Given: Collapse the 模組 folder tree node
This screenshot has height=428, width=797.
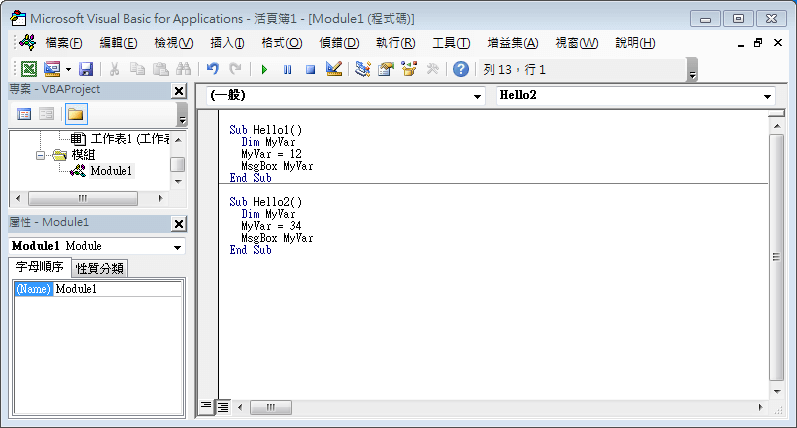Looking at the screenshot, I should 41,155.
